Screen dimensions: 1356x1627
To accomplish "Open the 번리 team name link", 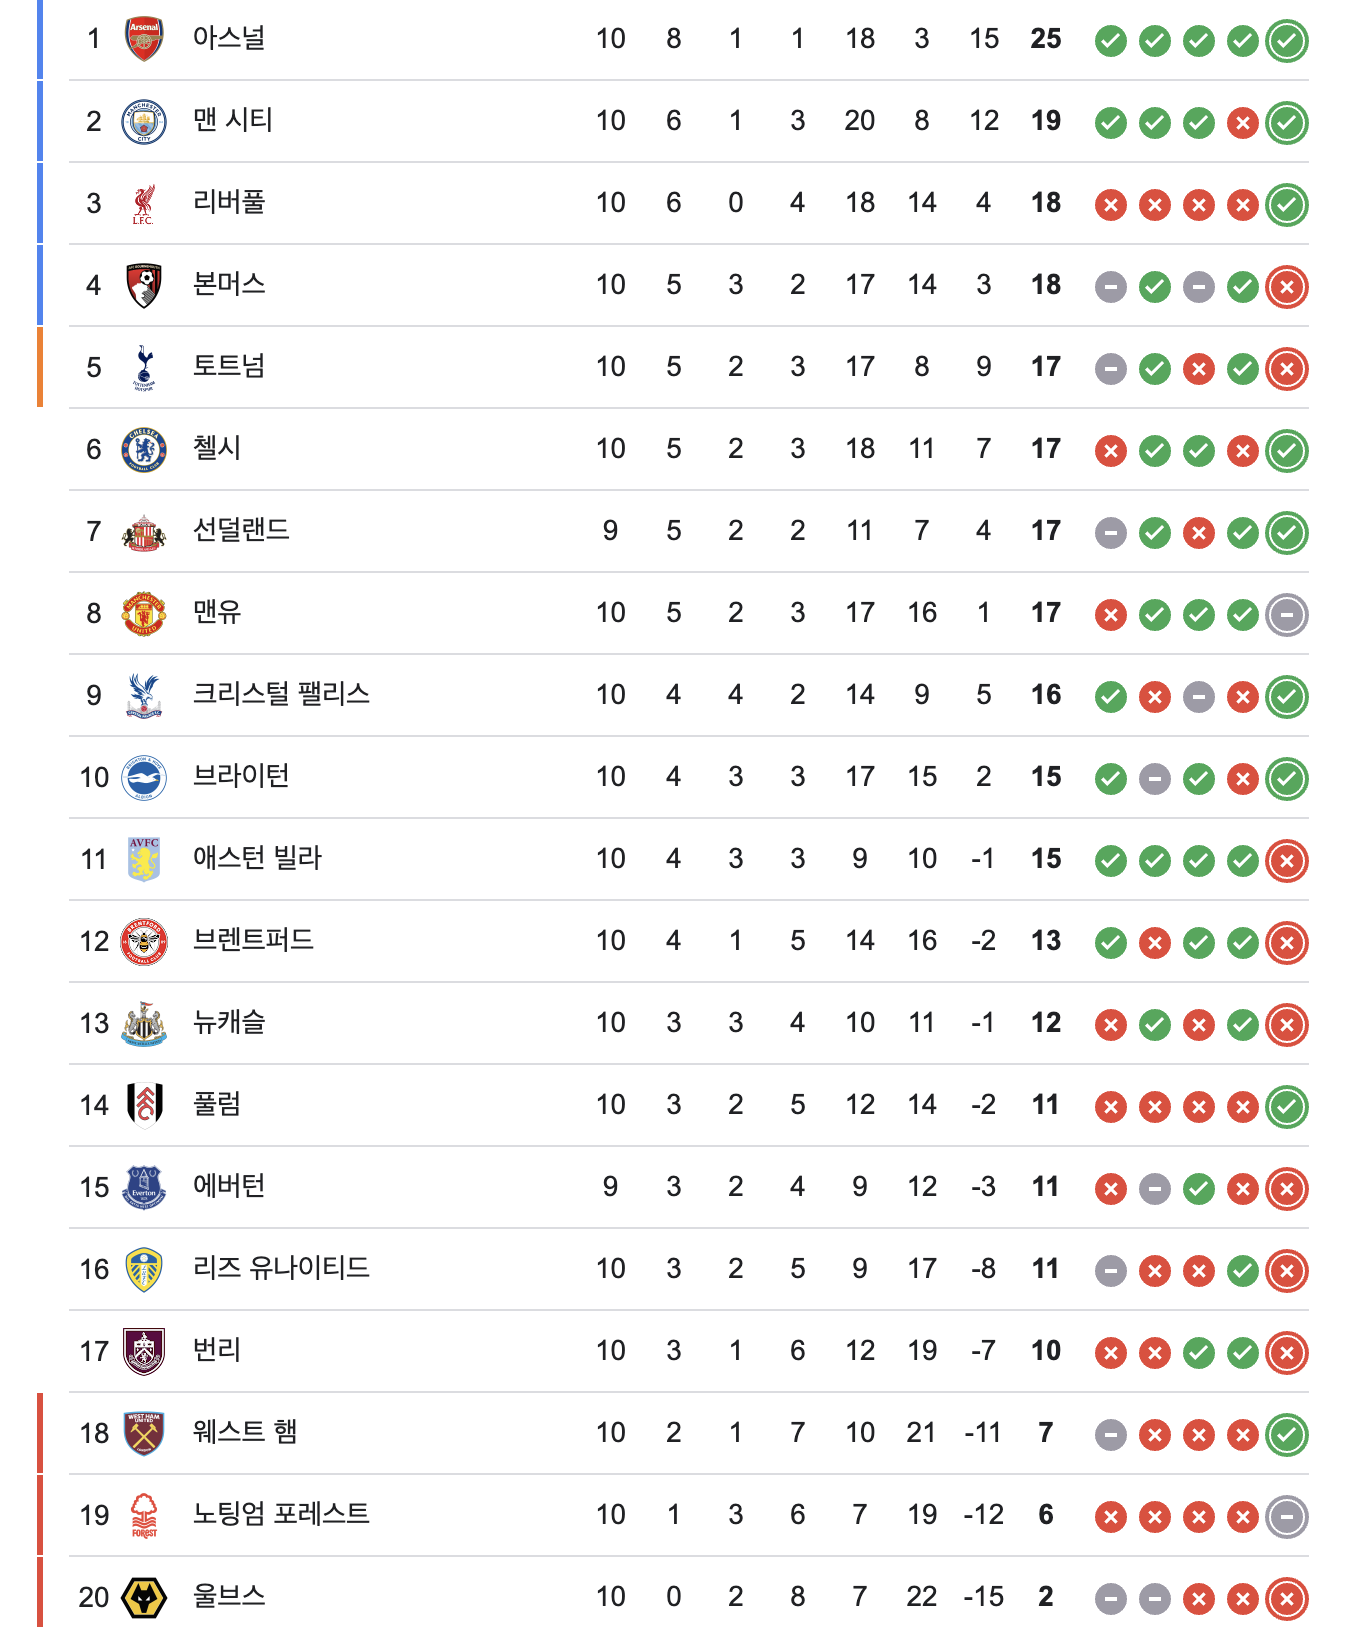I will pyautogui.click(x=217, y=1351).
